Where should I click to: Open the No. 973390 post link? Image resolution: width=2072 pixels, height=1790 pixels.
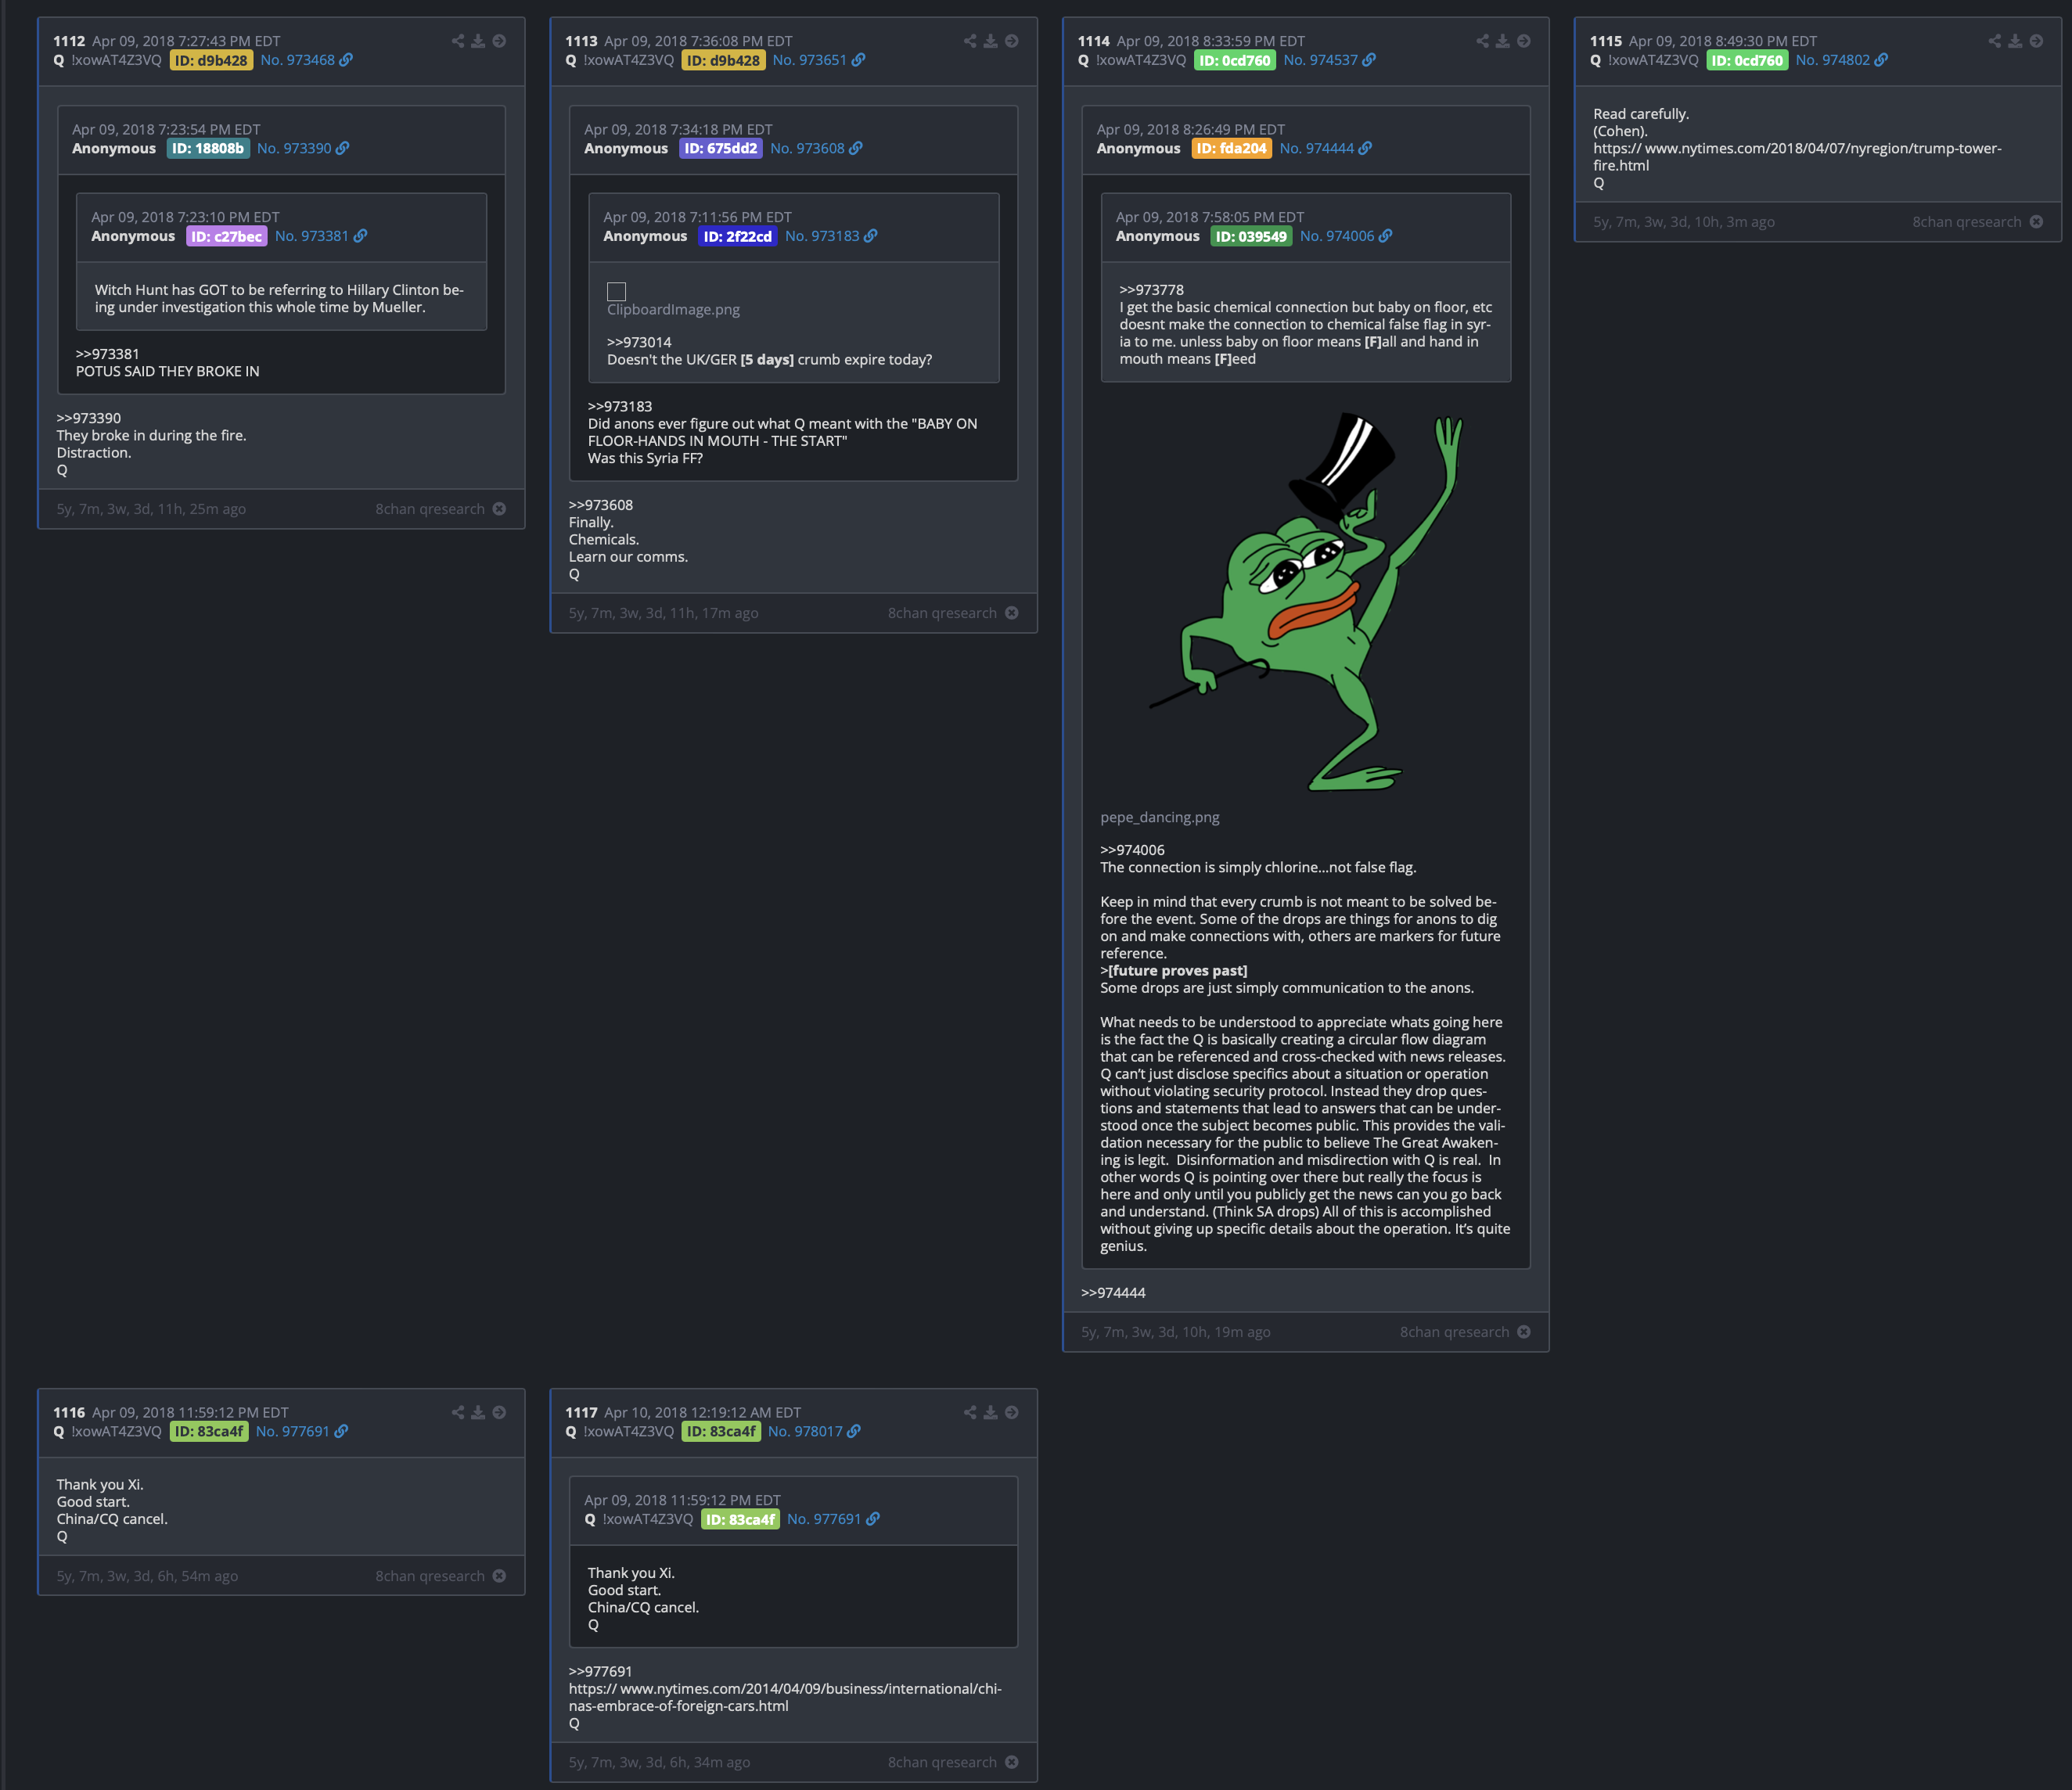303,148
